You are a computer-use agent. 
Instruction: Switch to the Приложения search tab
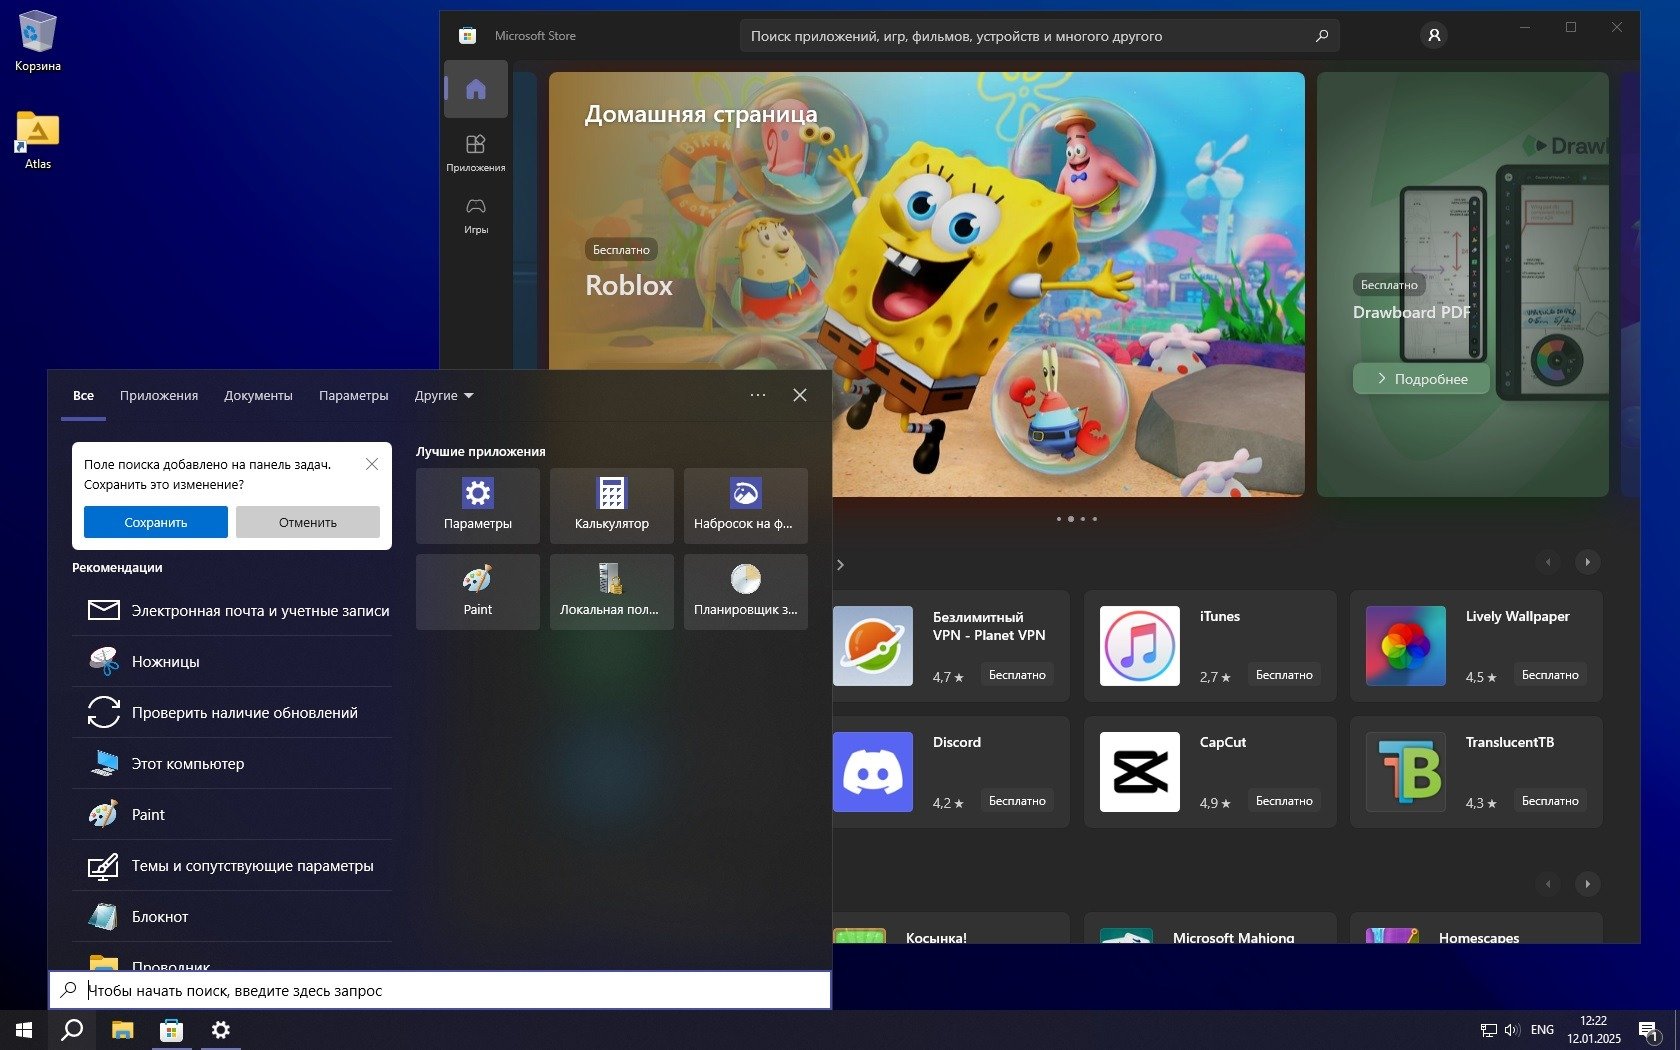pos(159,396)
